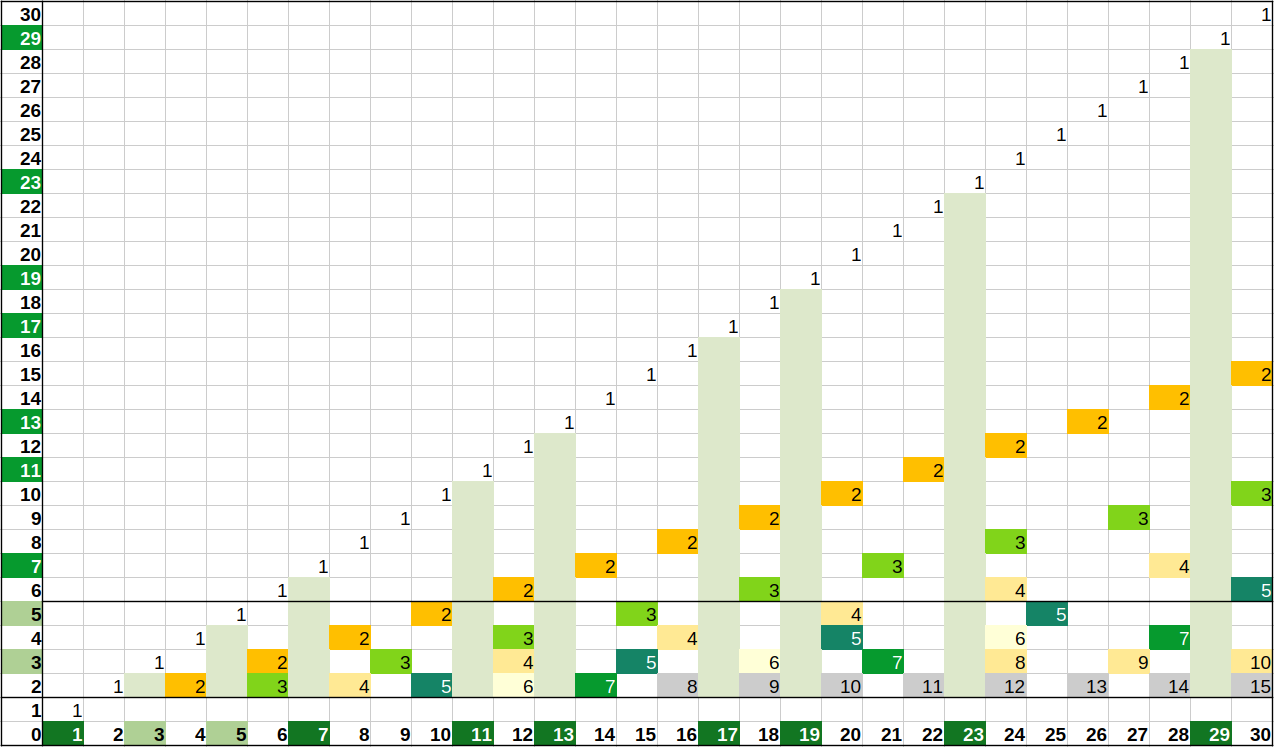Select dark green column label 11 in bottom row

coord(473,734)
